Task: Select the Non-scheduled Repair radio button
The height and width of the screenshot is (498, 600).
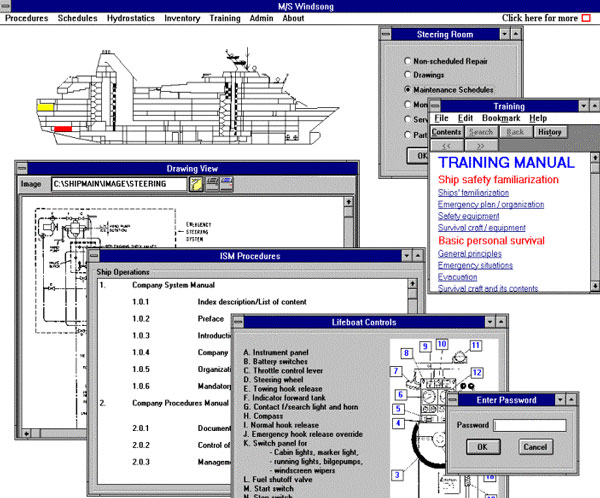Action: point(408,61)
